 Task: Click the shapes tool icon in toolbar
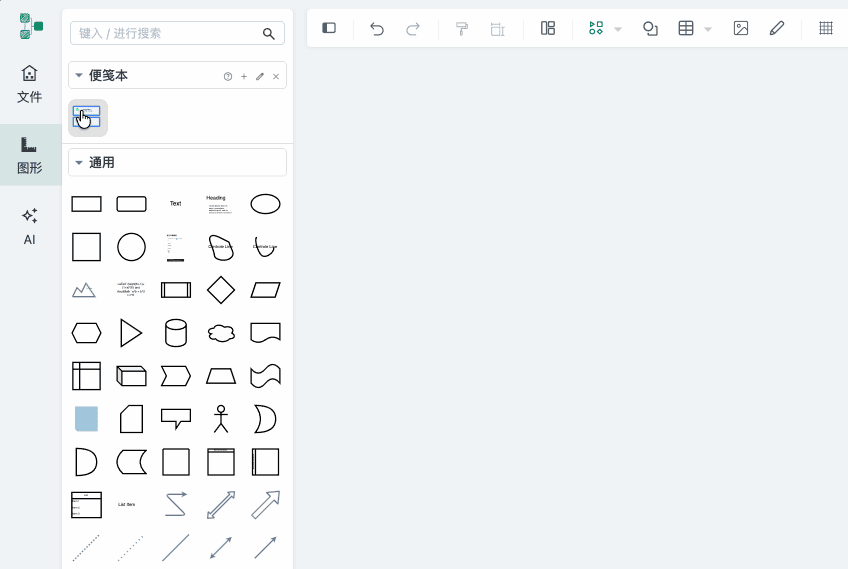[x=650, y=28]
